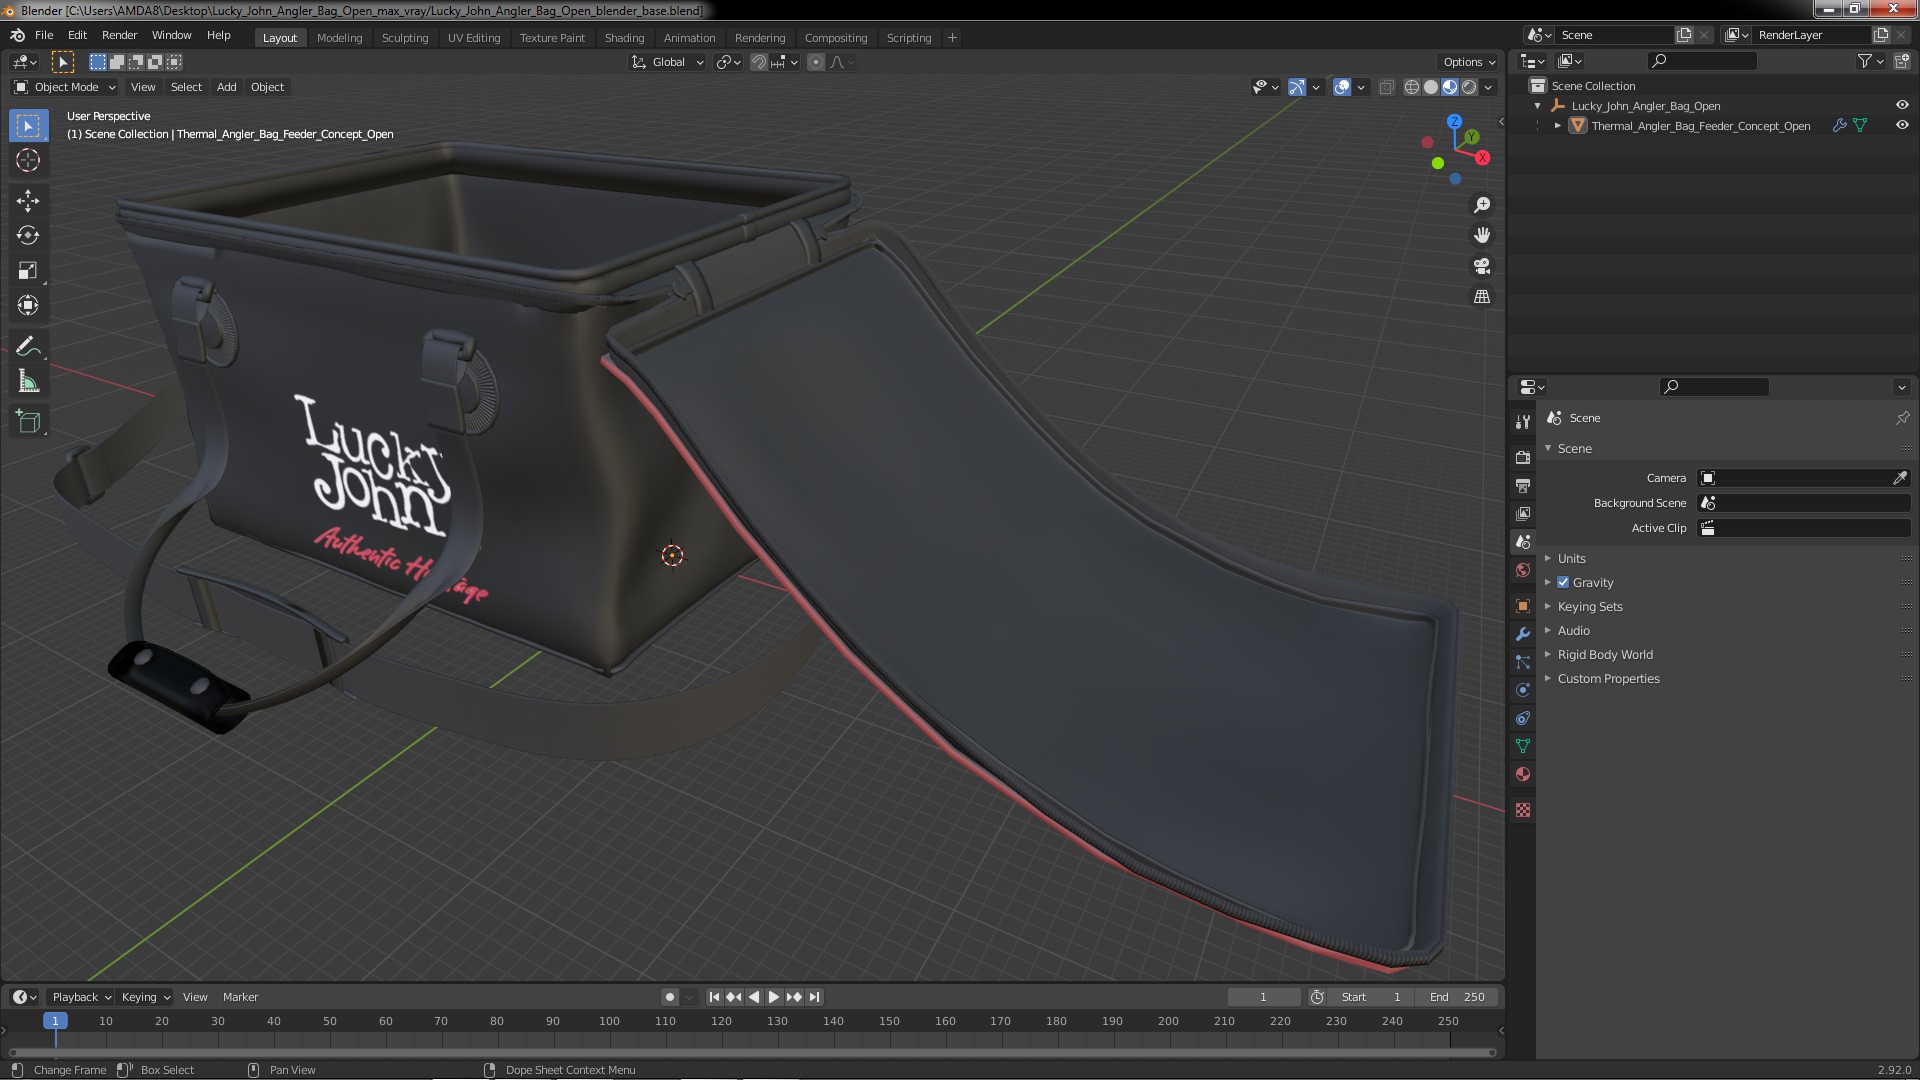
Task: Switch to the Shading workspace tab
Action: (x=624, y=38)
